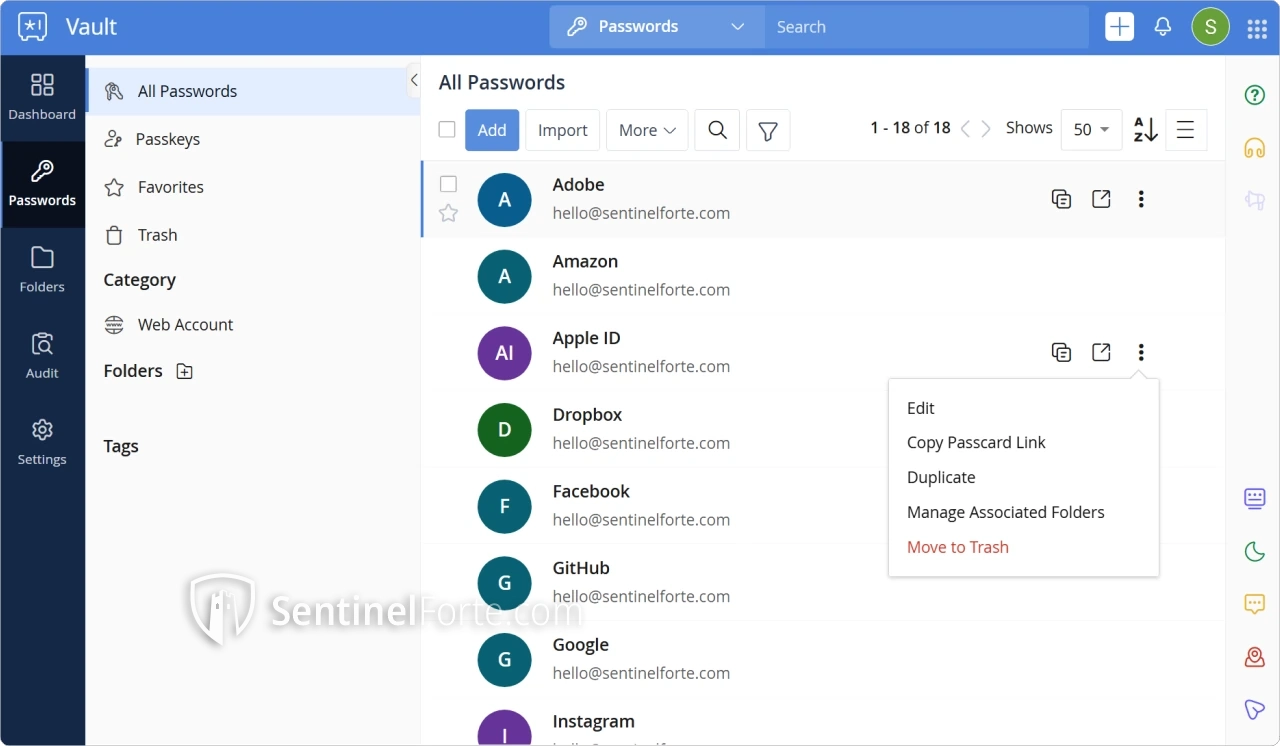The height and width of the screenshot is (746, 1280).
Task: Open the Audit sidebar section
Action: tap(42, 356)
